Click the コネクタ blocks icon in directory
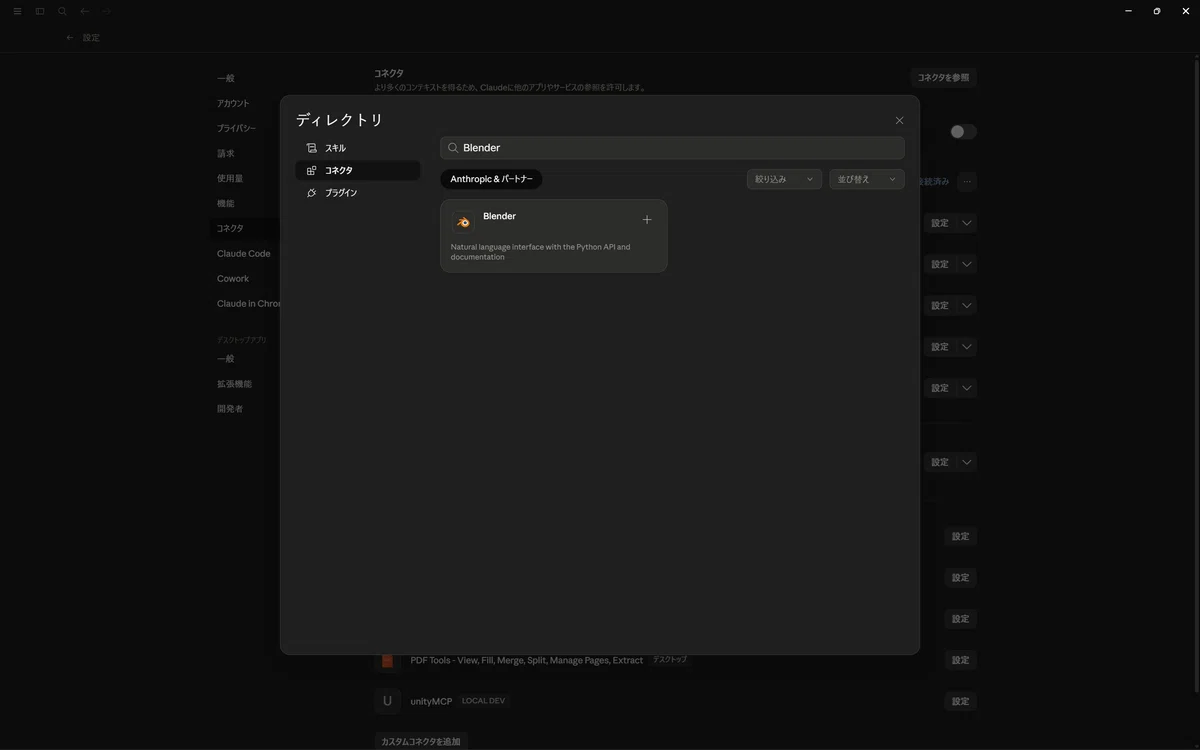The height and width of the screenshot is (750, 1200). [x=311, y=170]
